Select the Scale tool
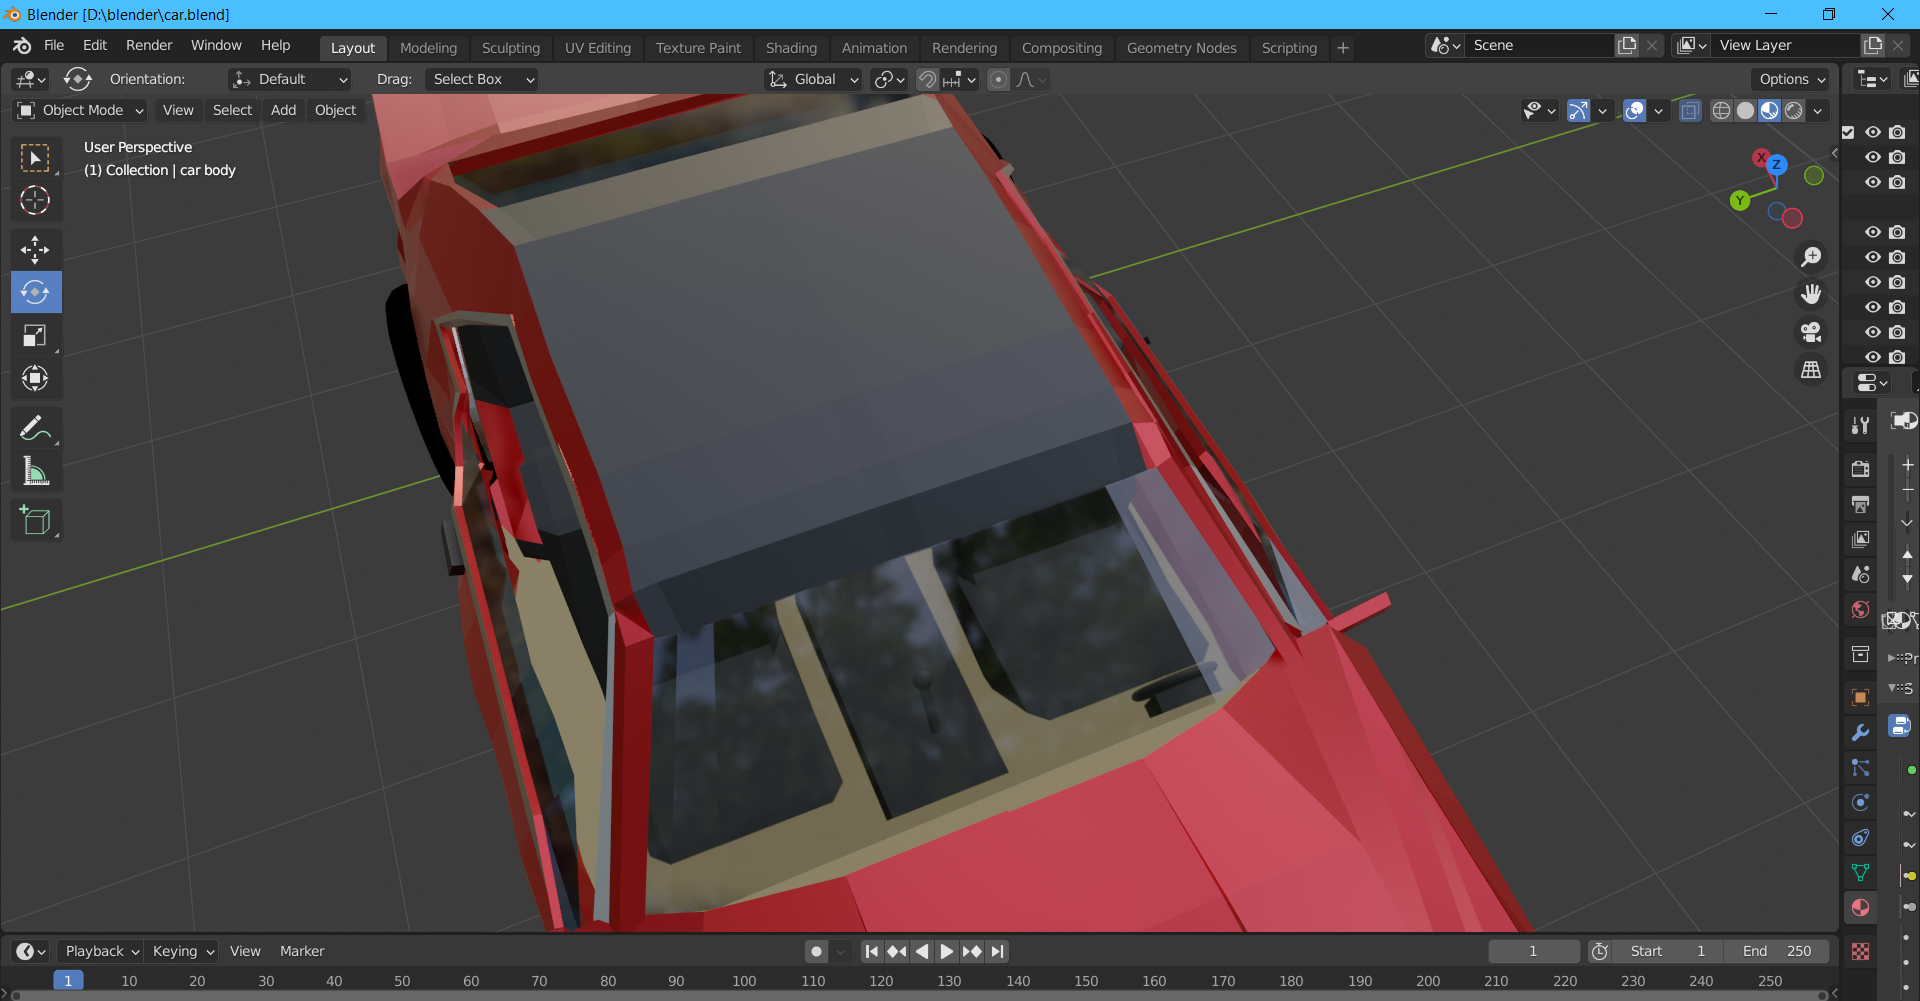 tap(35, 336)
